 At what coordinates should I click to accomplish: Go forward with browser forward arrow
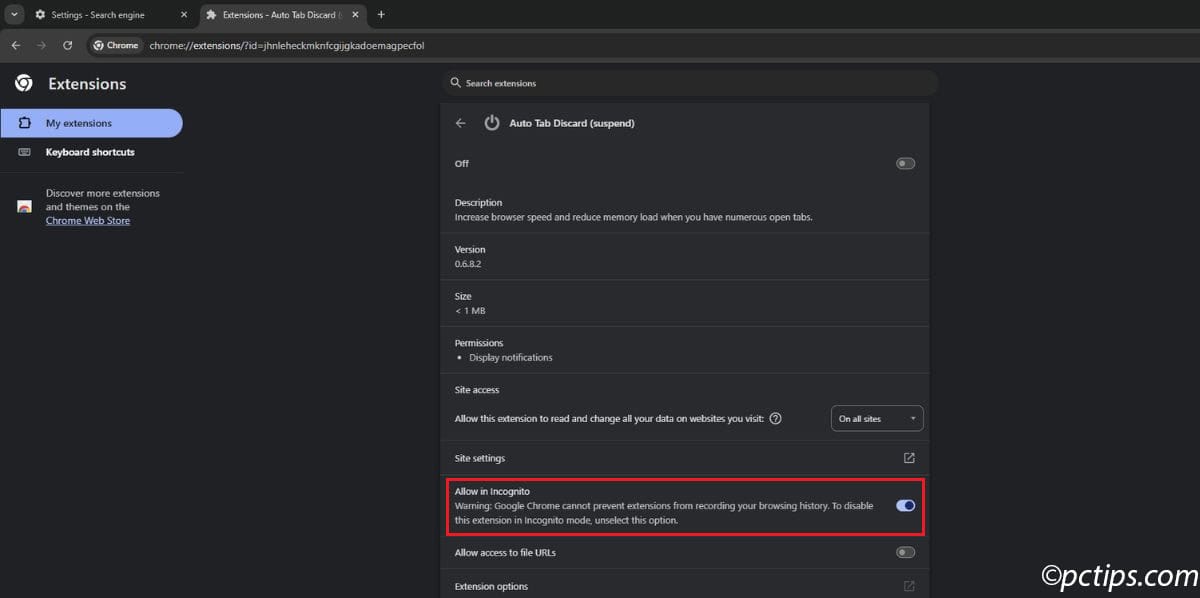pos(41,45)
